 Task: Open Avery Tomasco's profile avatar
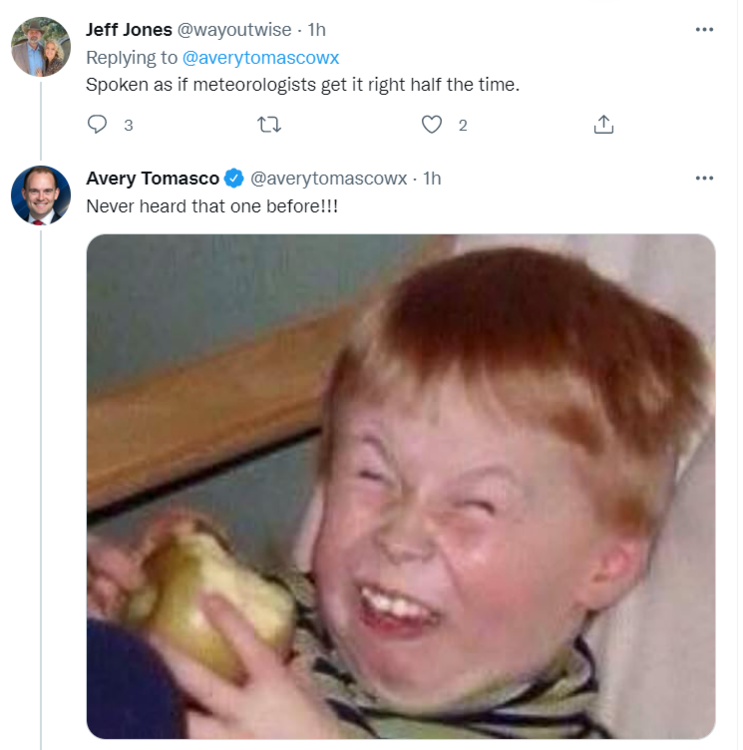[x=41, y=195]
